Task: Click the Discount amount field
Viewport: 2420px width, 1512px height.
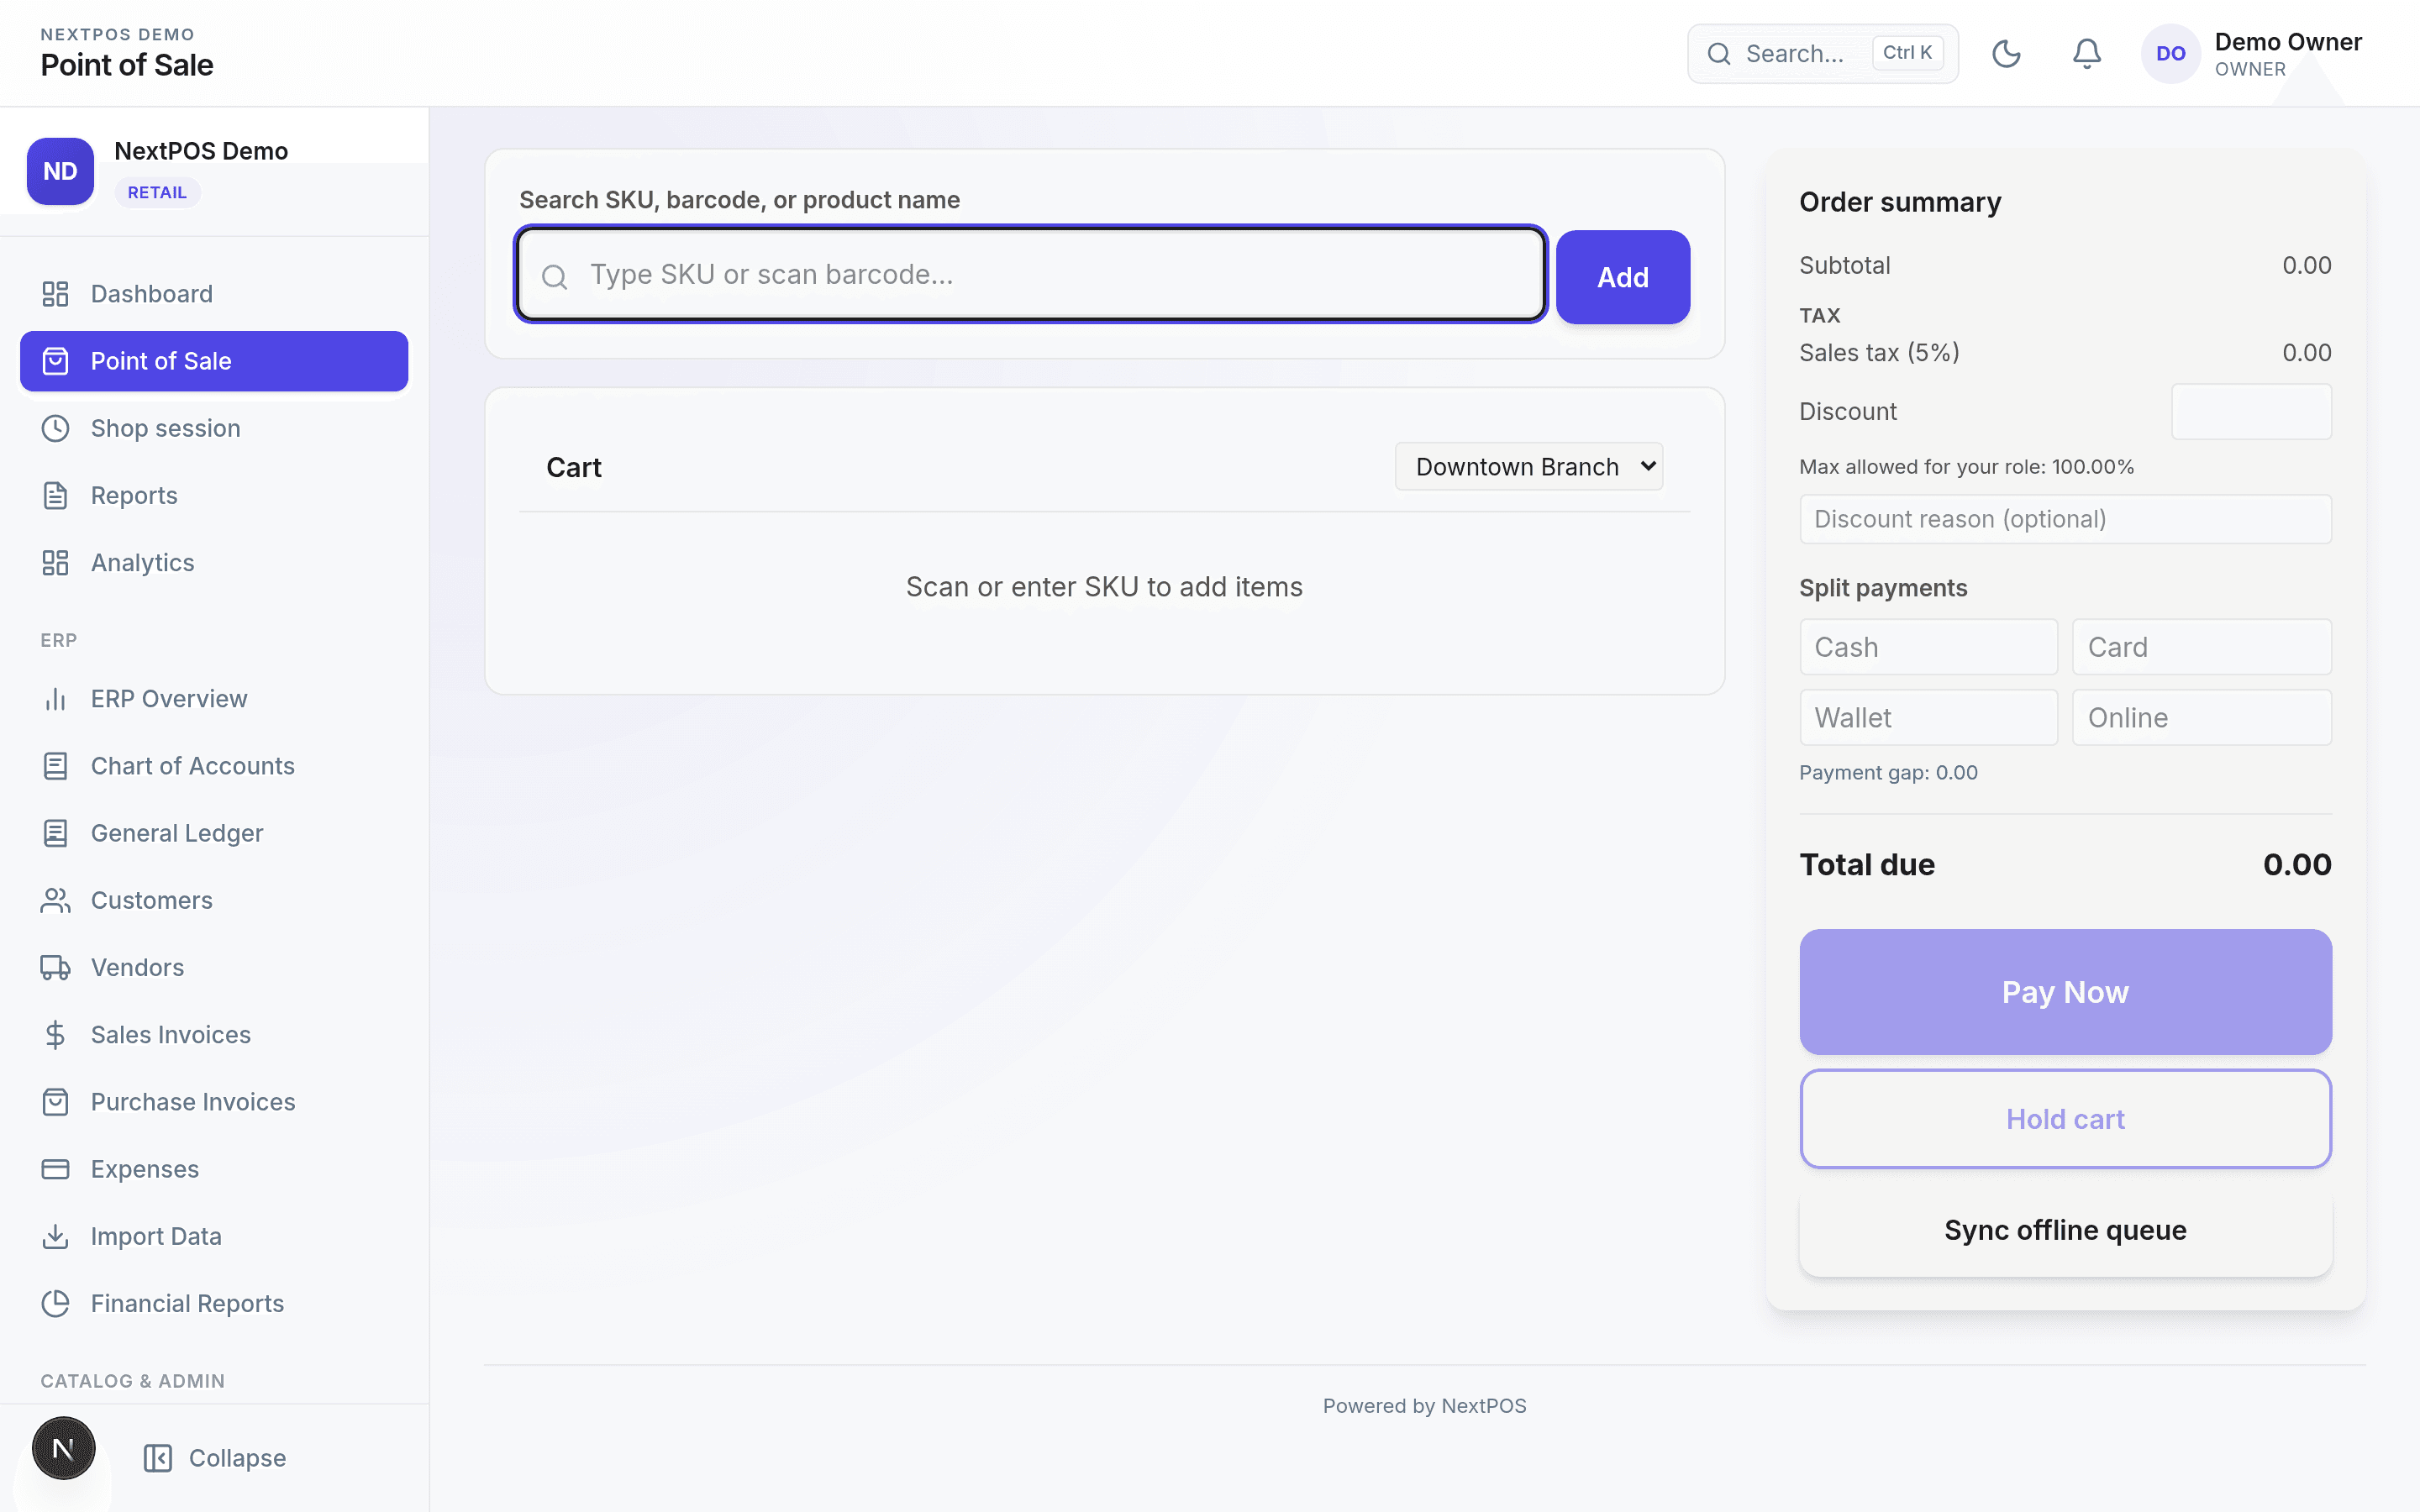Action: pos(2251,411)
